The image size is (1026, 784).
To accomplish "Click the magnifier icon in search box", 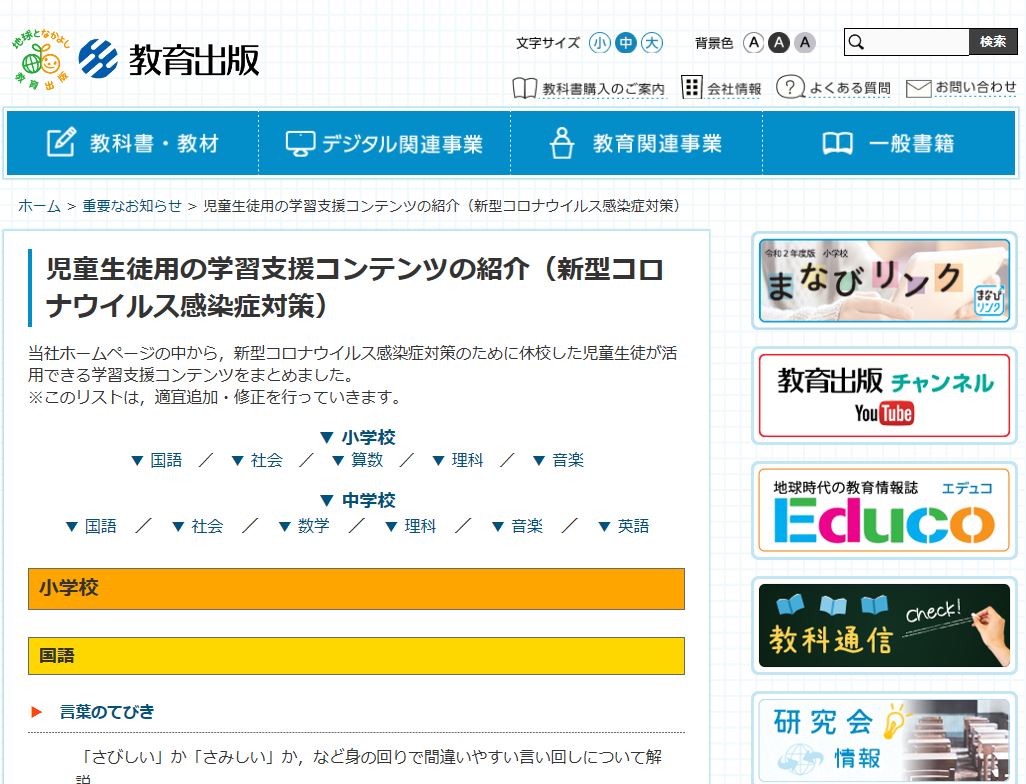I will pyautogui.click(x=856, y=42).
